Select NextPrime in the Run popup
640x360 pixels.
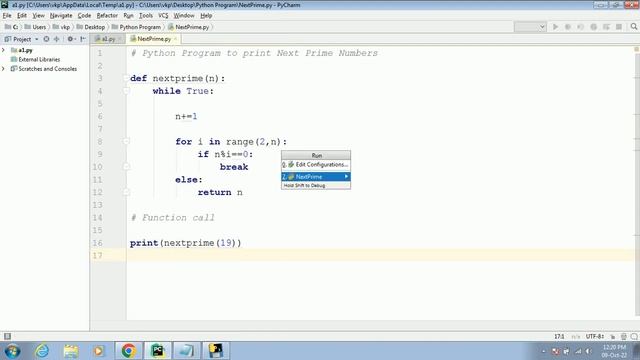316,176
